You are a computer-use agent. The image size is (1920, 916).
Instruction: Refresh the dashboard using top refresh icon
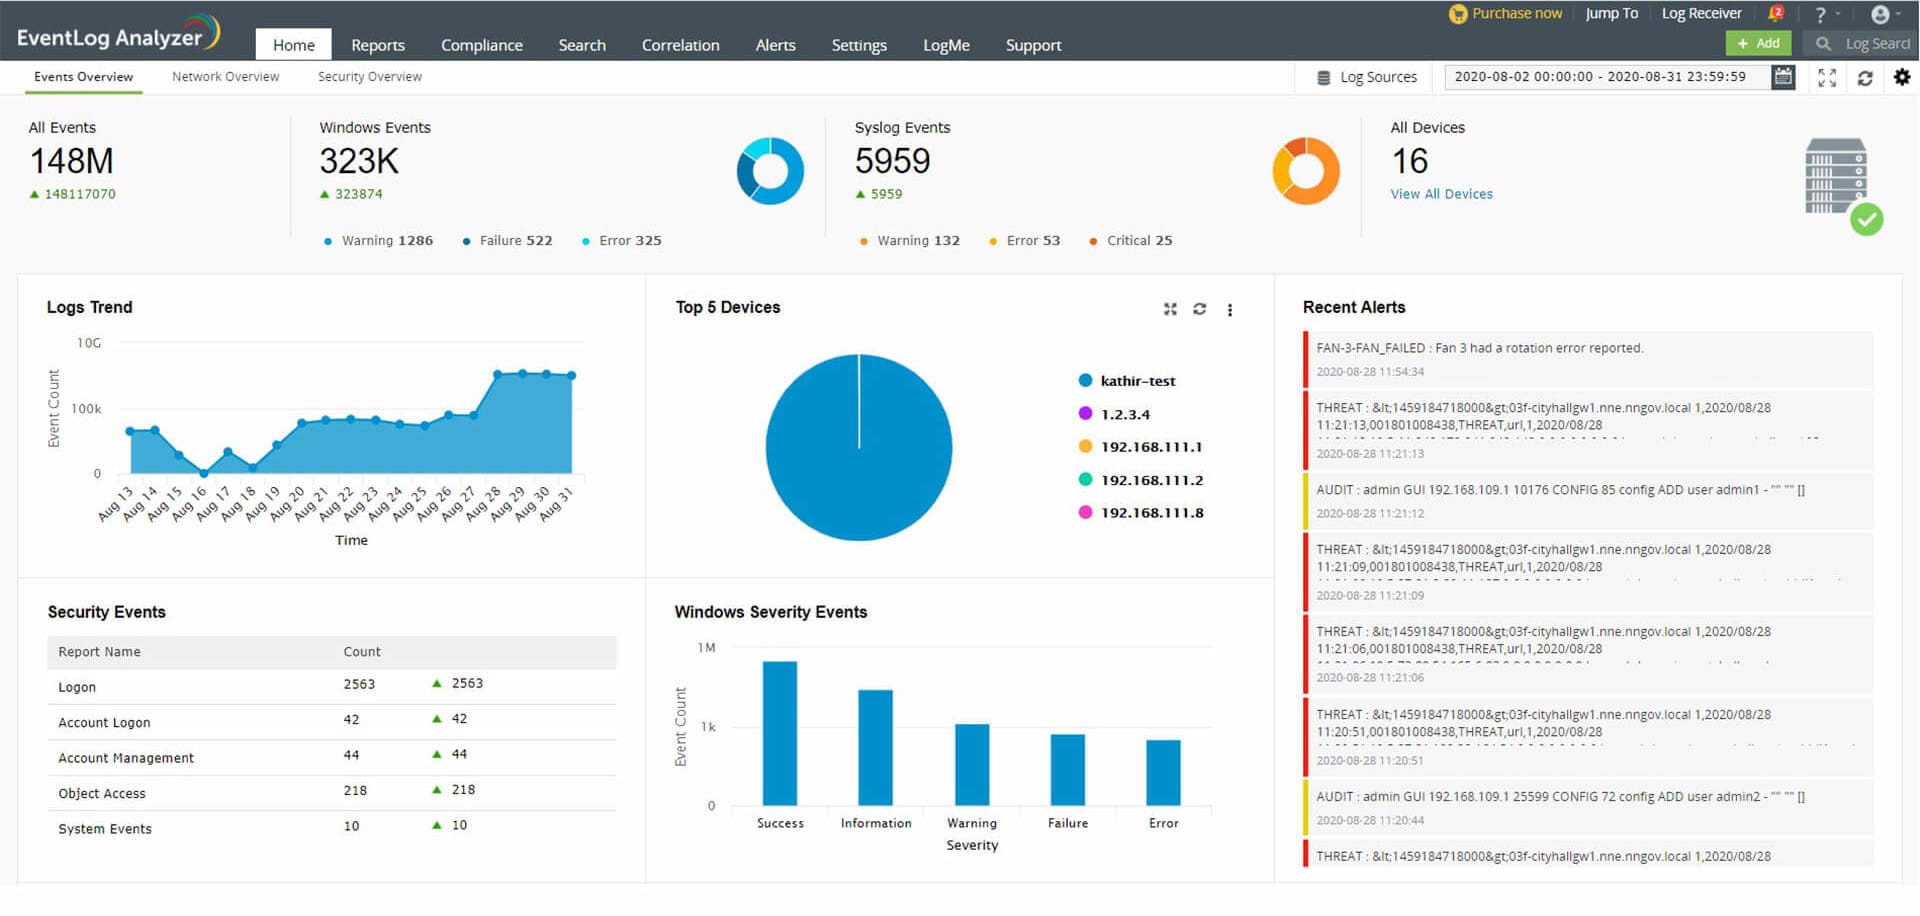pos(1865,78)
